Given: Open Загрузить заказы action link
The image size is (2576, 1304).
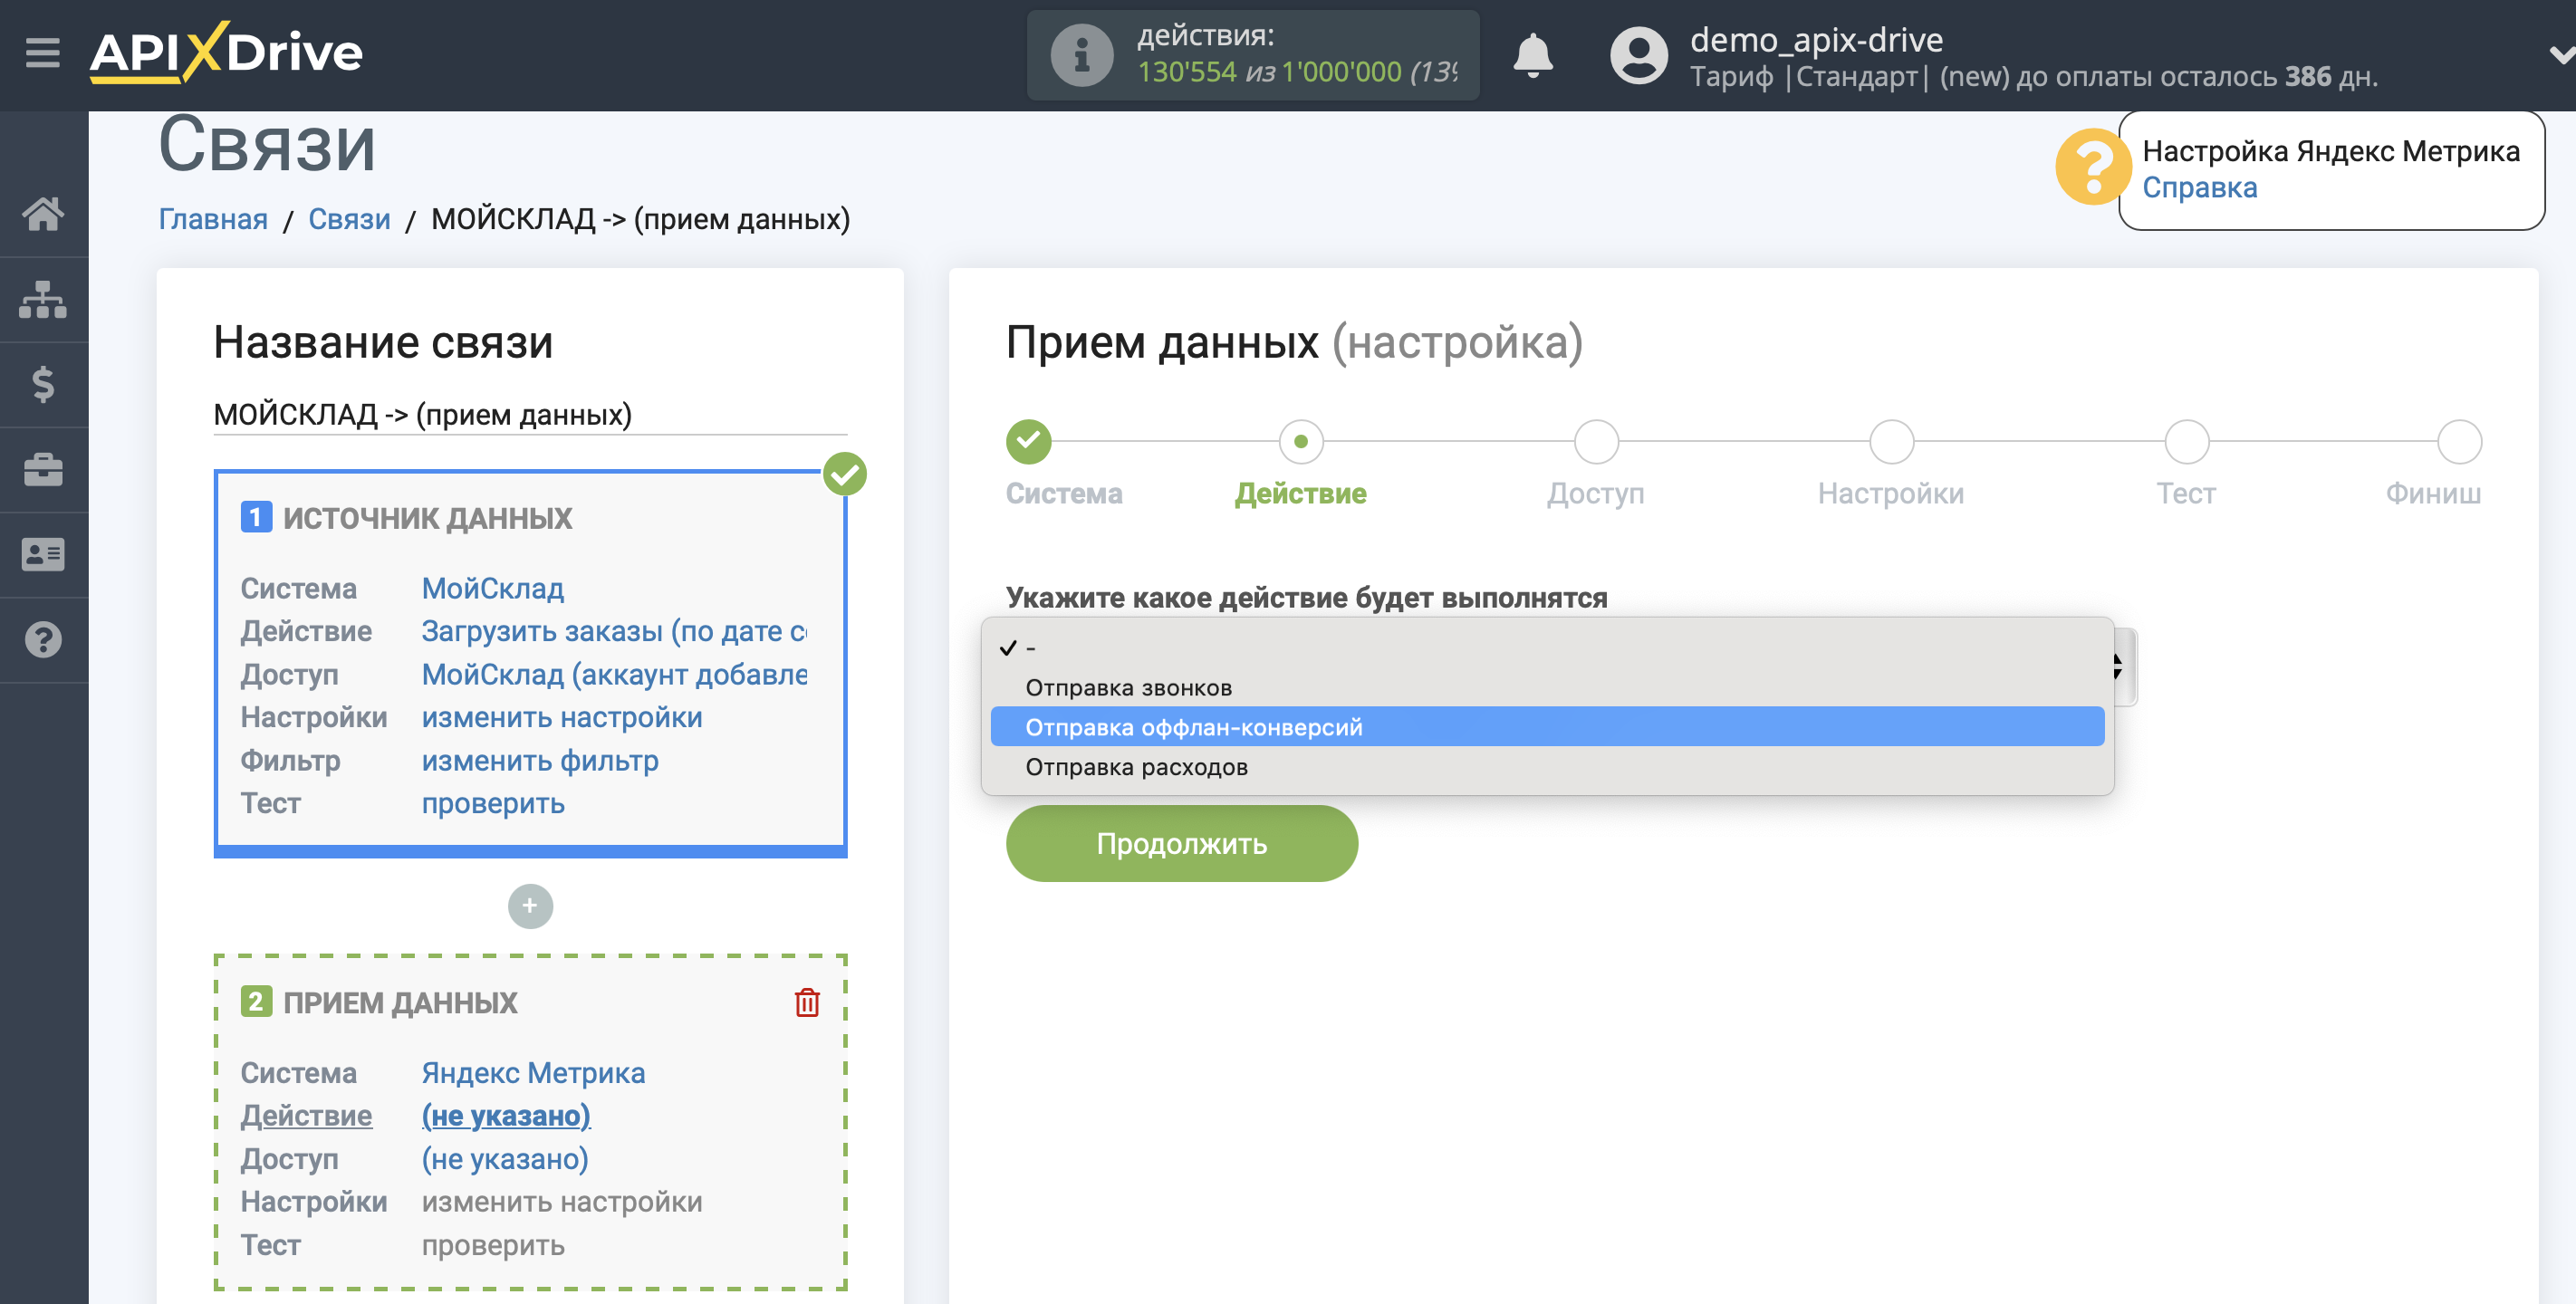Looking at the screenshot, I should 614,631.
